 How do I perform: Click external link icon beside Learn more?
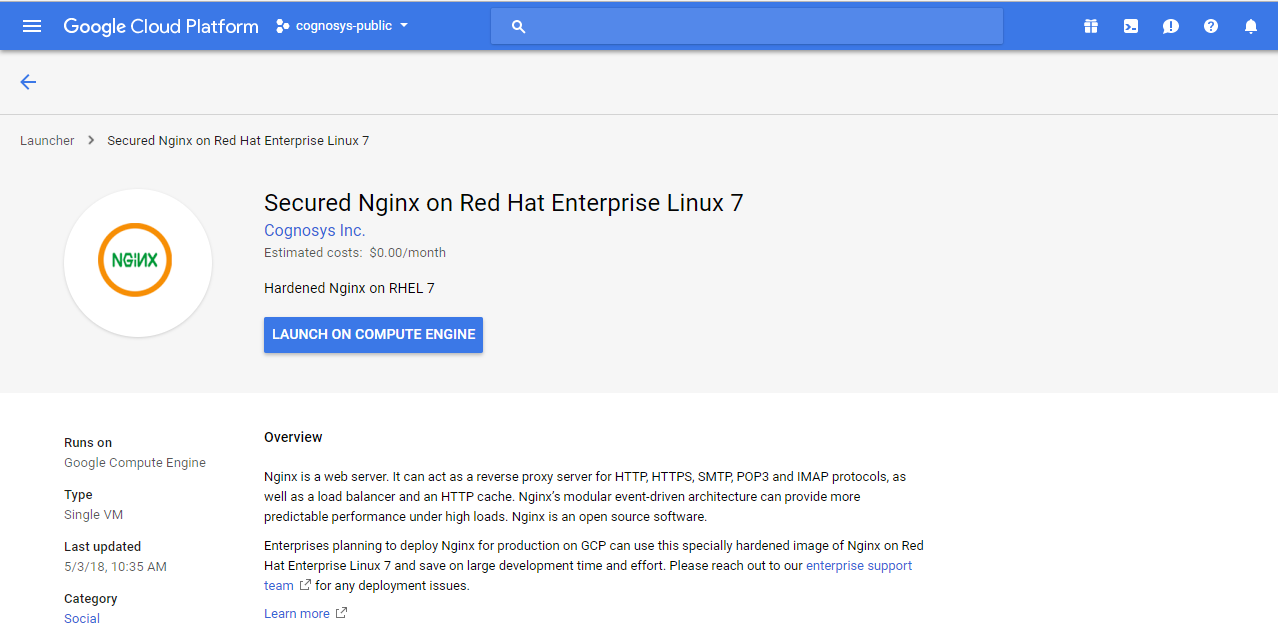click(341, 613)
